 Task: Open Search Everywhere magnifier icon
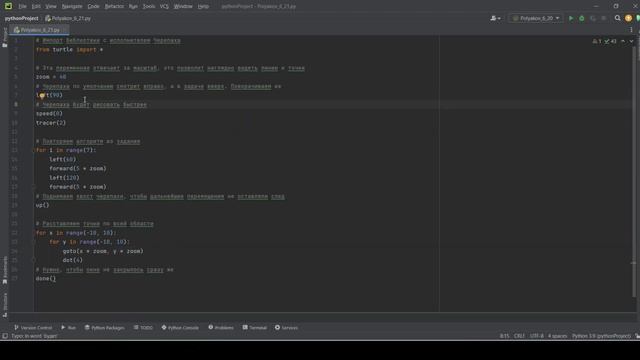618,18
